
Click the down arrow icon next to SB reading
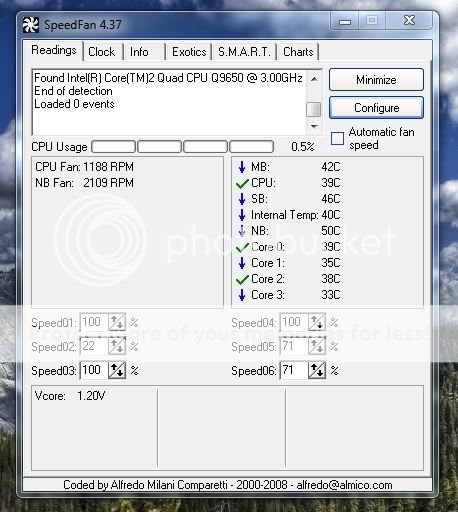click(x=242, y=199)
